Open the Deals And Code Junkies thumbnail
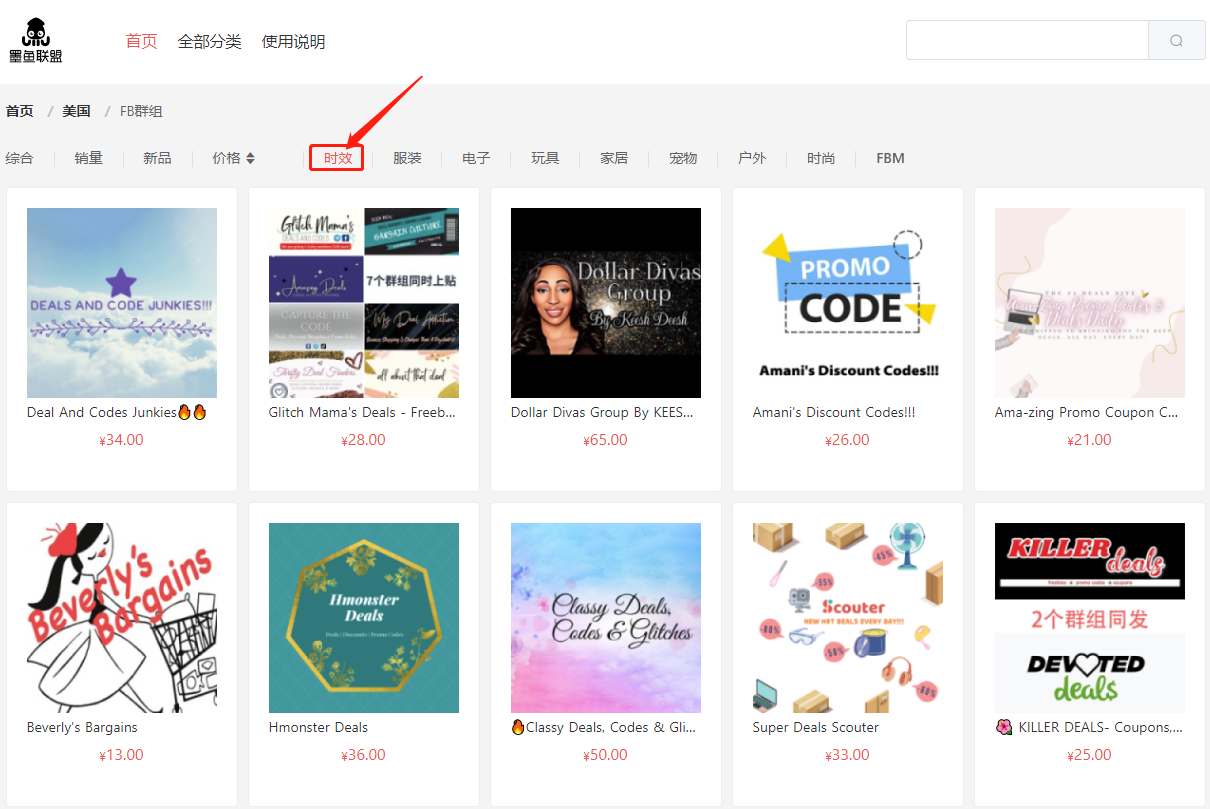The width and height of the screenshot is (1210, 809). 122,303
